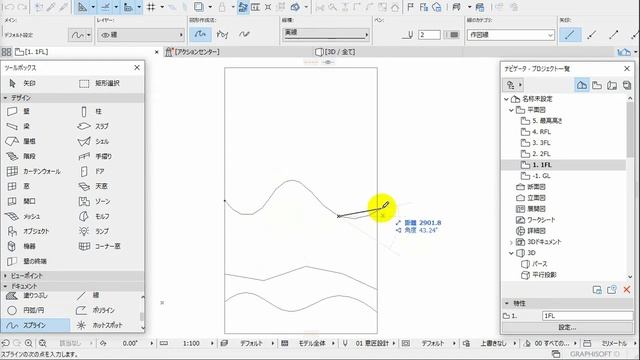Click the pen color swatch beside pen number
Image resolution: width=640 pixels, height=360 pixels.
click(x=453, y=35)
